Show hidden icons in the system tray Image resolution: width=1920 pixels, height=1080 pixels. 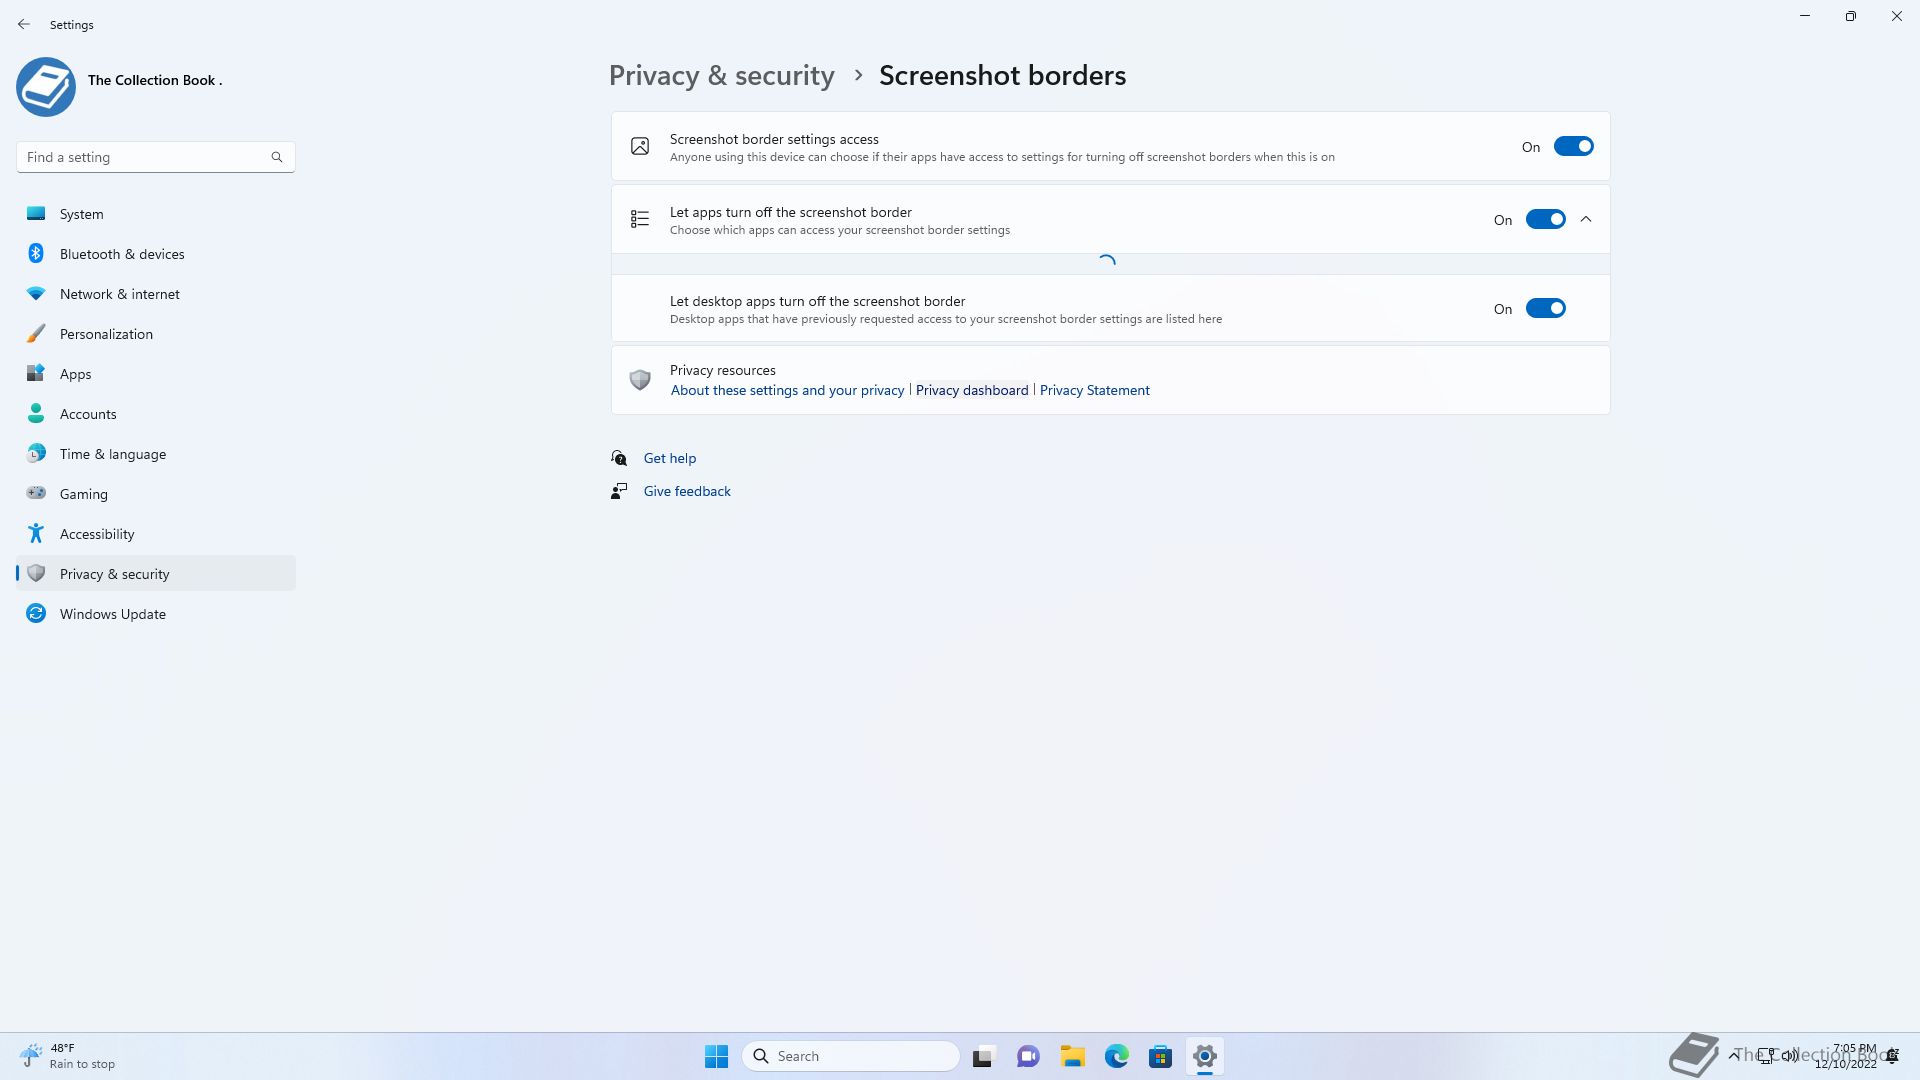pyautogui.click(x=1733, y=1055)
